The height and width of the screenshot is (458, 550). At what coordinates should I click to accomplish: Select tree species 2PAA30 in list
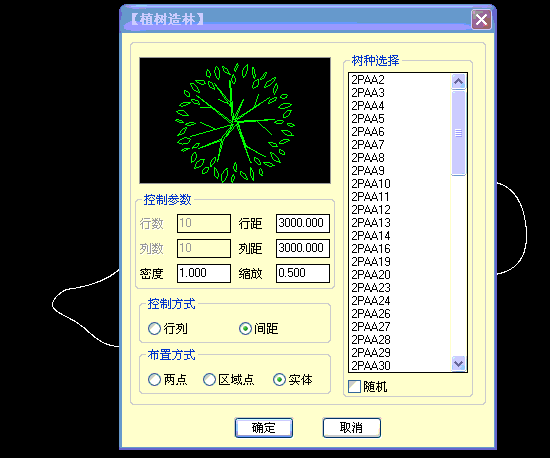[x=371, y=366]
